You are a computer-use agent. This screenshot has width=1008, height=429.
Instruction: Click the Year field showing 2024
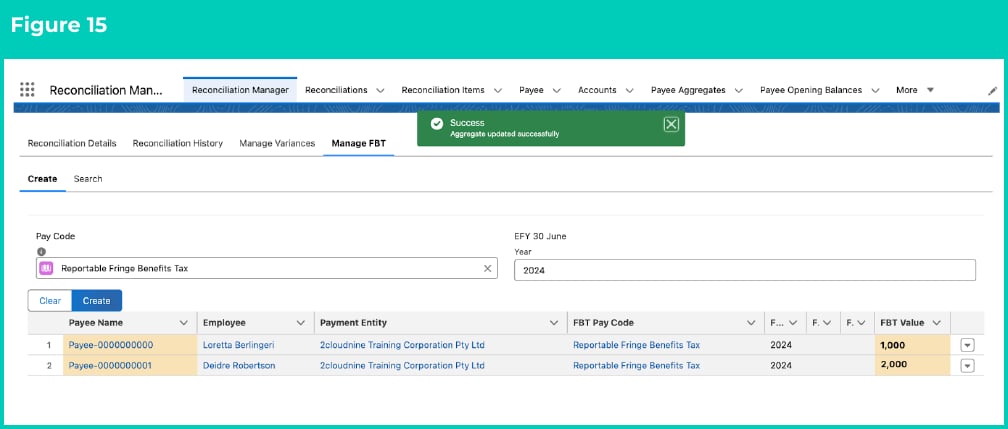745,270
